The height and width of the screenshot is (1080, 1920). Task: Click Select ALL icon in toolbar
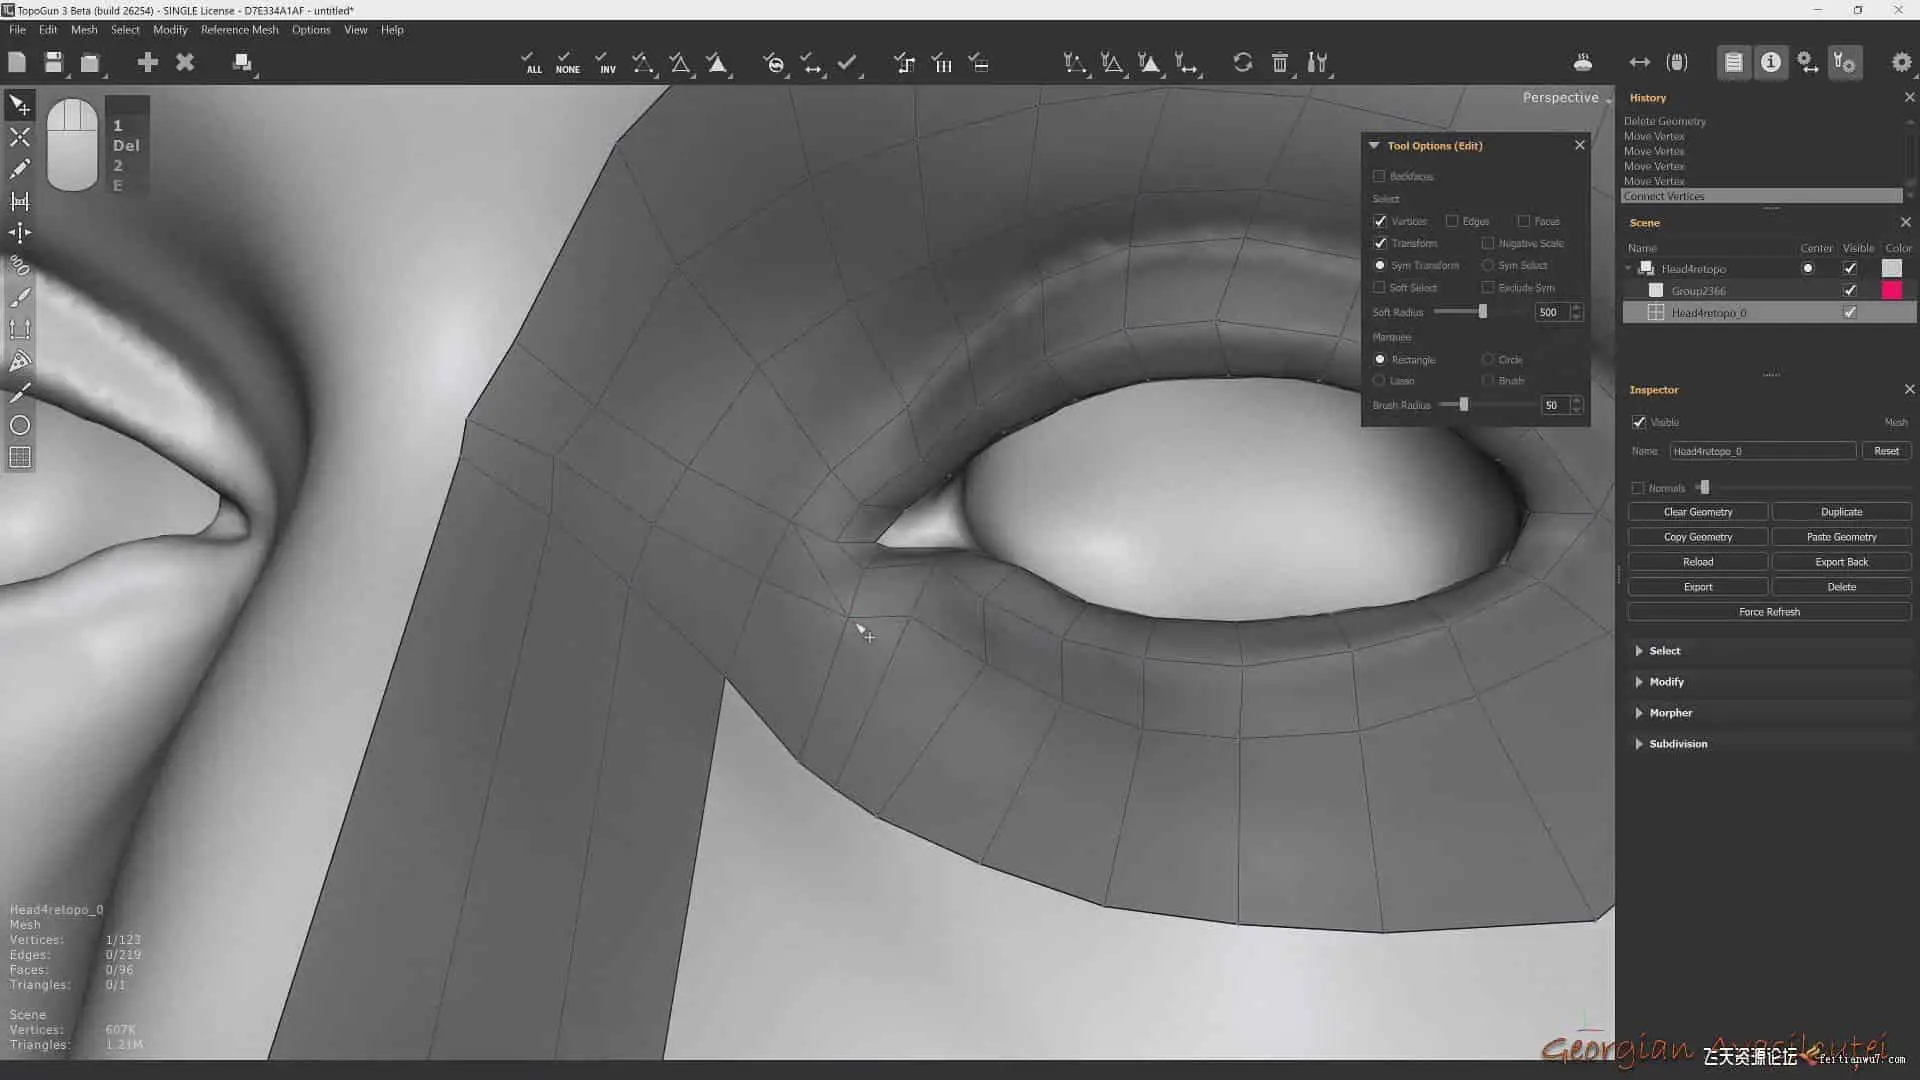(x=532, y=63)
